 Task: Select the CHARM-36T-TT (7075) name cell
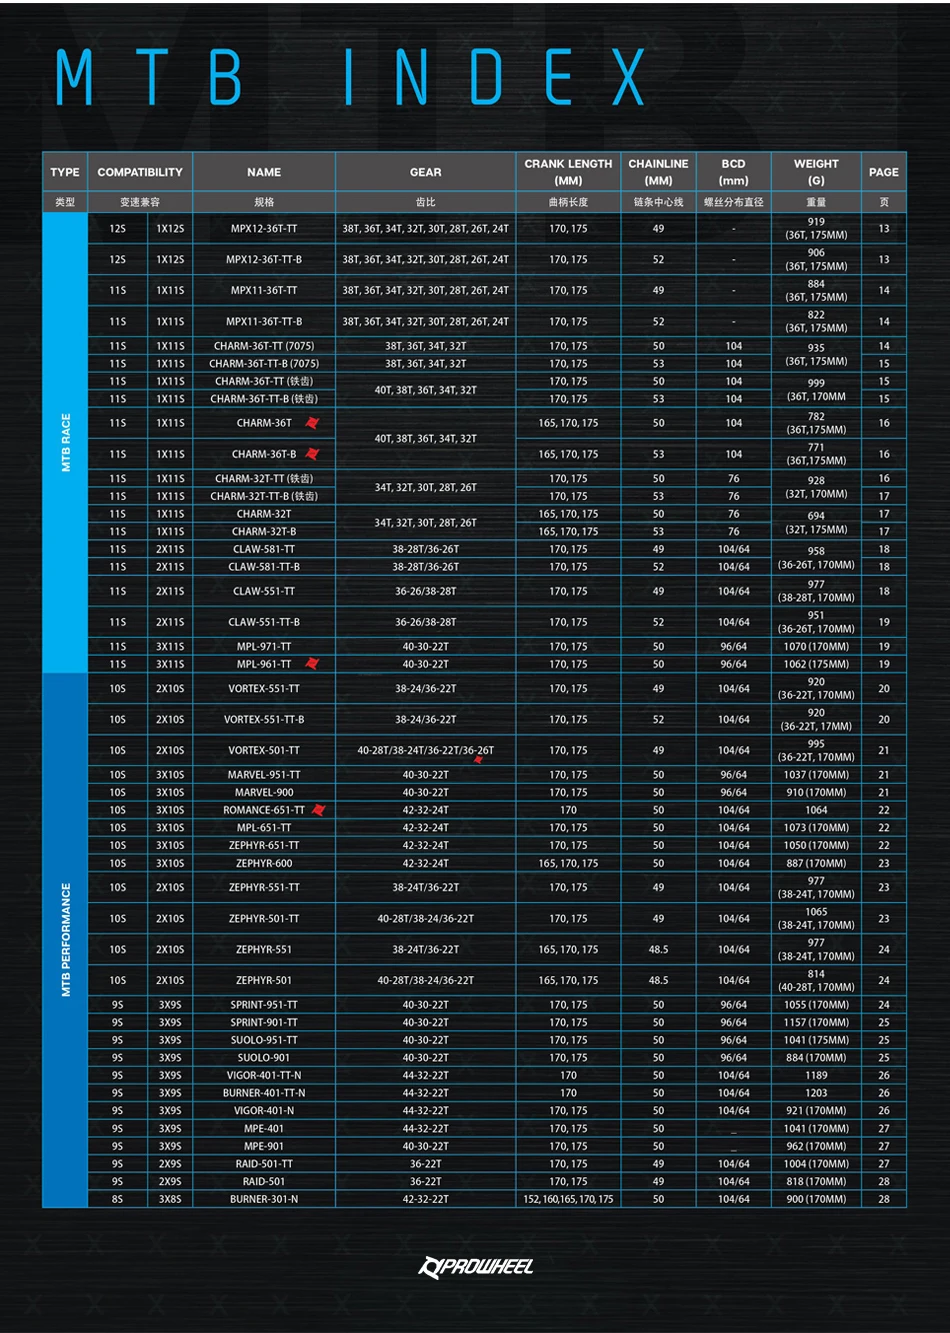[264, 346]
